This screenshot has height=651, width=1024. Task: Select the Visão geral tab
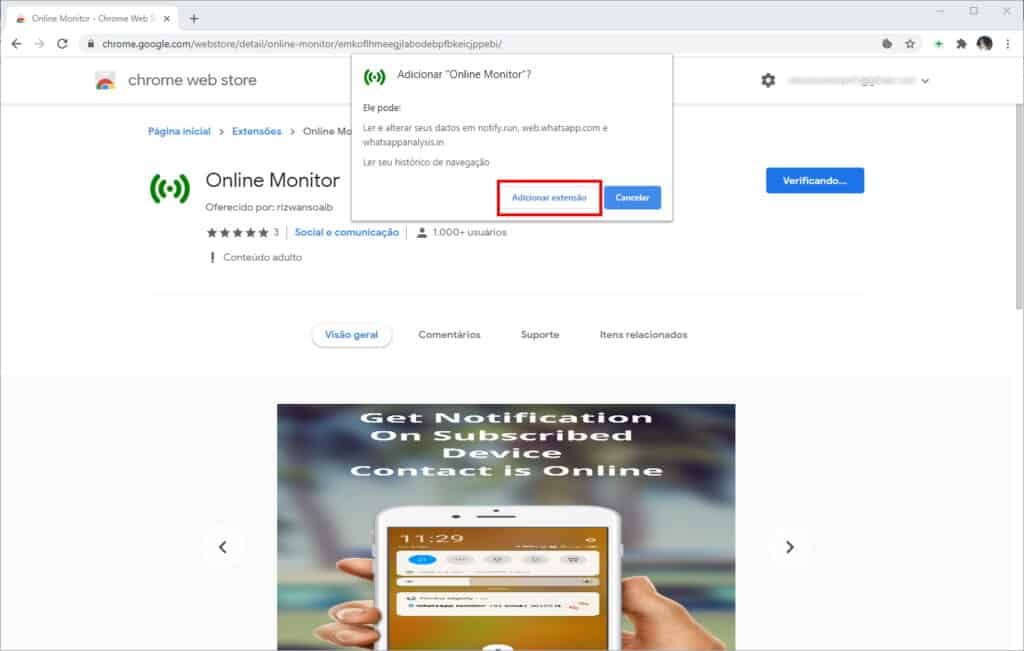pos(351,335)
